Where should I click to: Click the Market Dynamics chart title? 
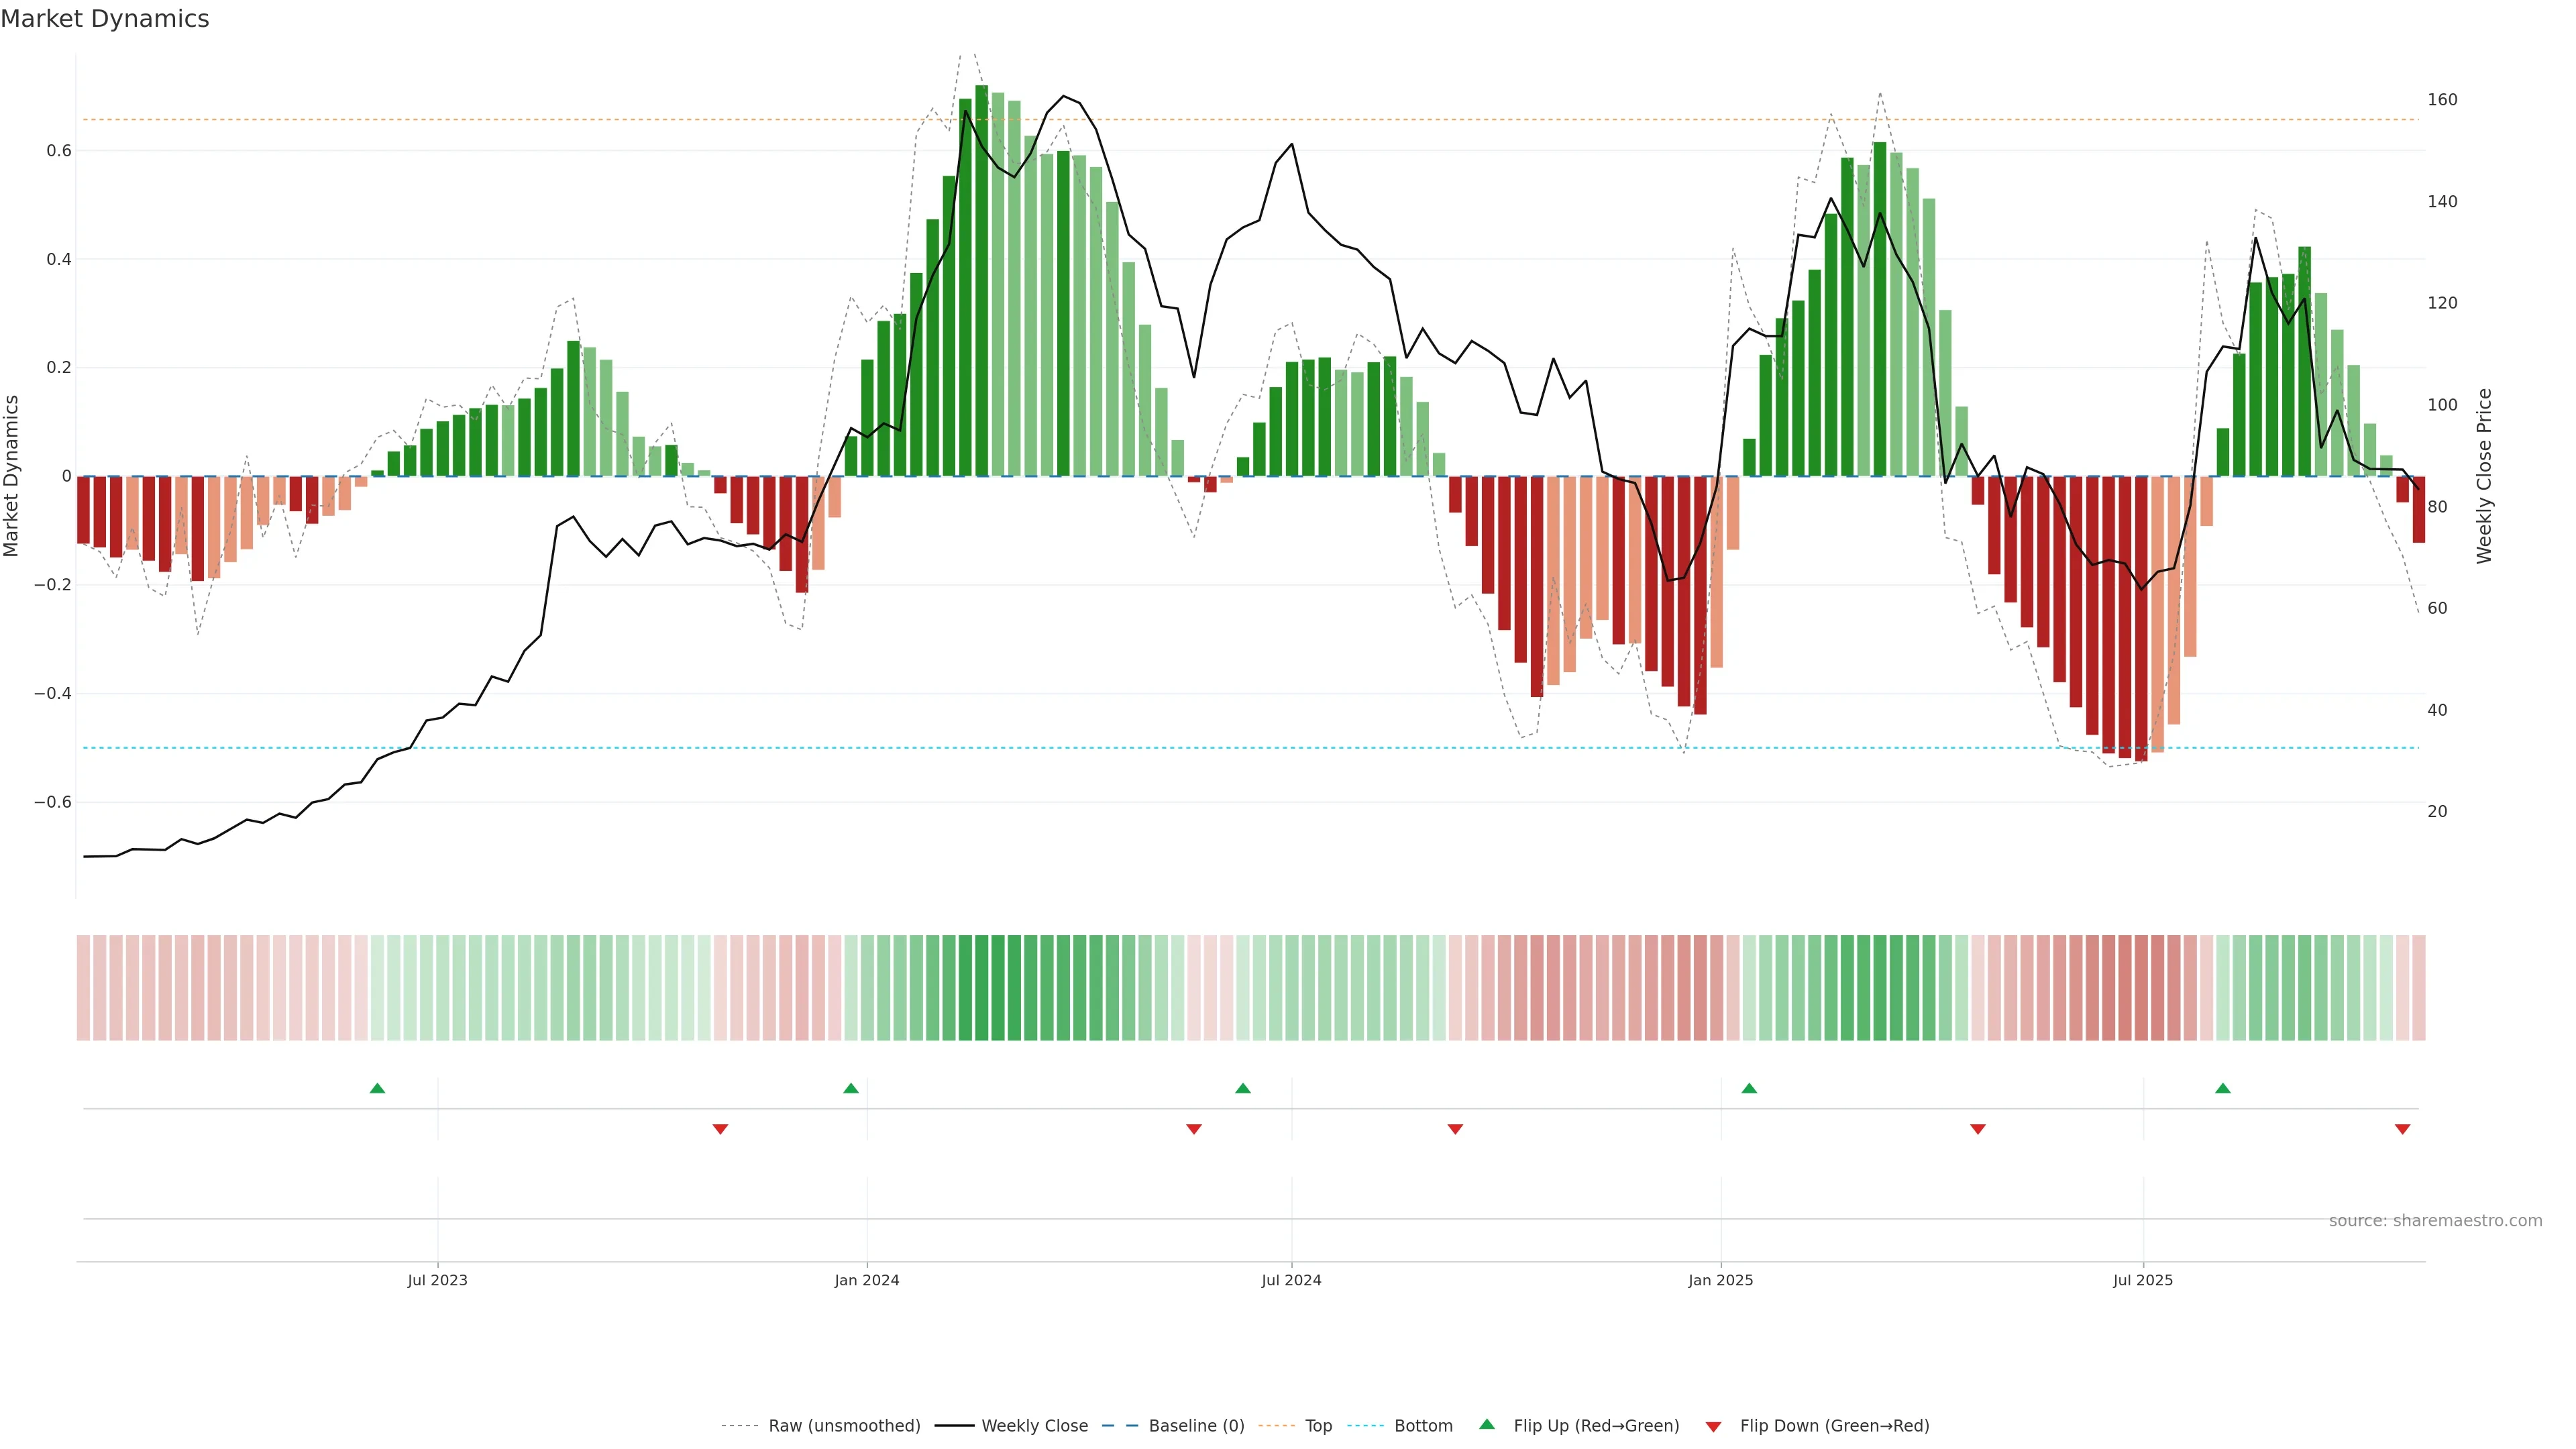[x=105, y=19]
